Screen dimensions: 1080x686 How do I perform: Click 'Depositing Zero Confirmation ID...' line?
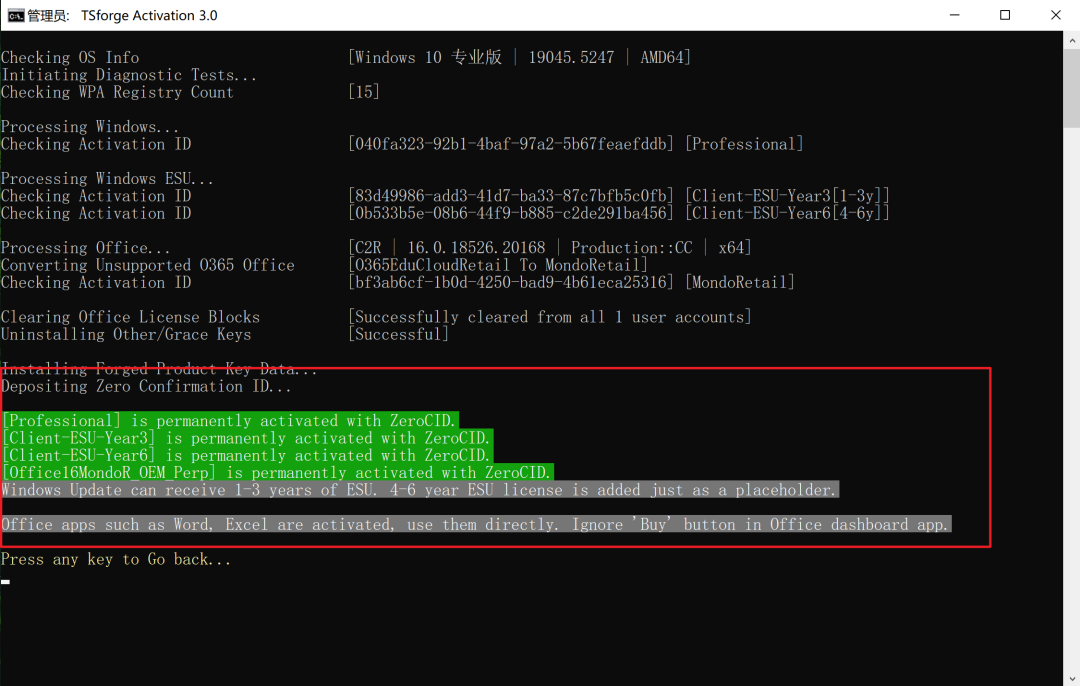tap(146, 386)
